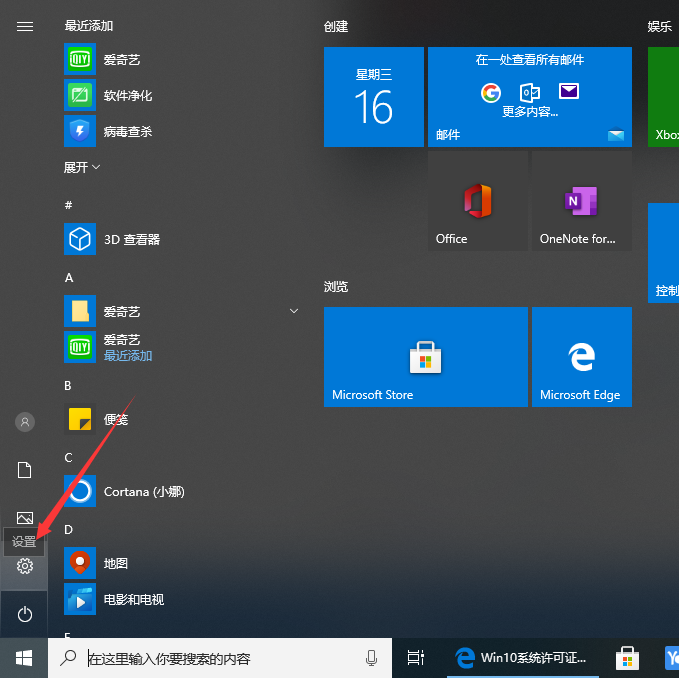Viewport: 679px width, 678px height.
Task: Open the user account icon
Action: click(25, 422)
